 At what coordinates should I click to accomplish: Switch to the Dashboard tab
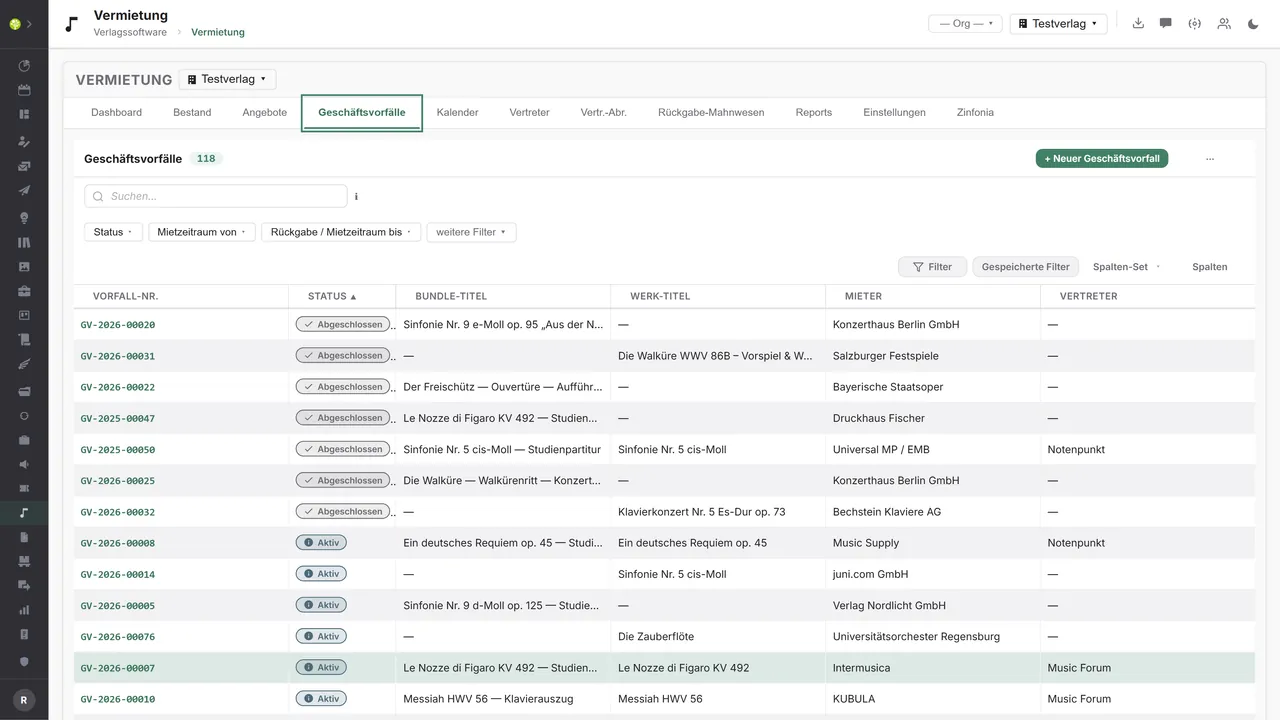tap(117, 112)
